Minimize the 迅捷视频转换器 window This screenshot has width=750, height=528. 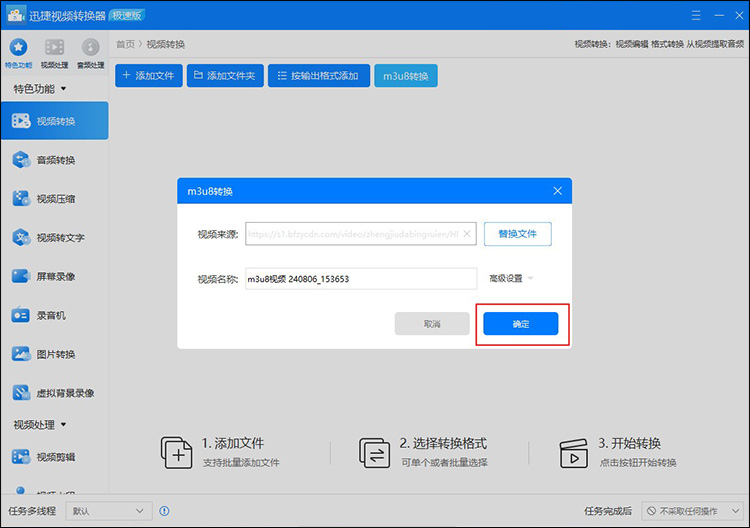(719, 15)
